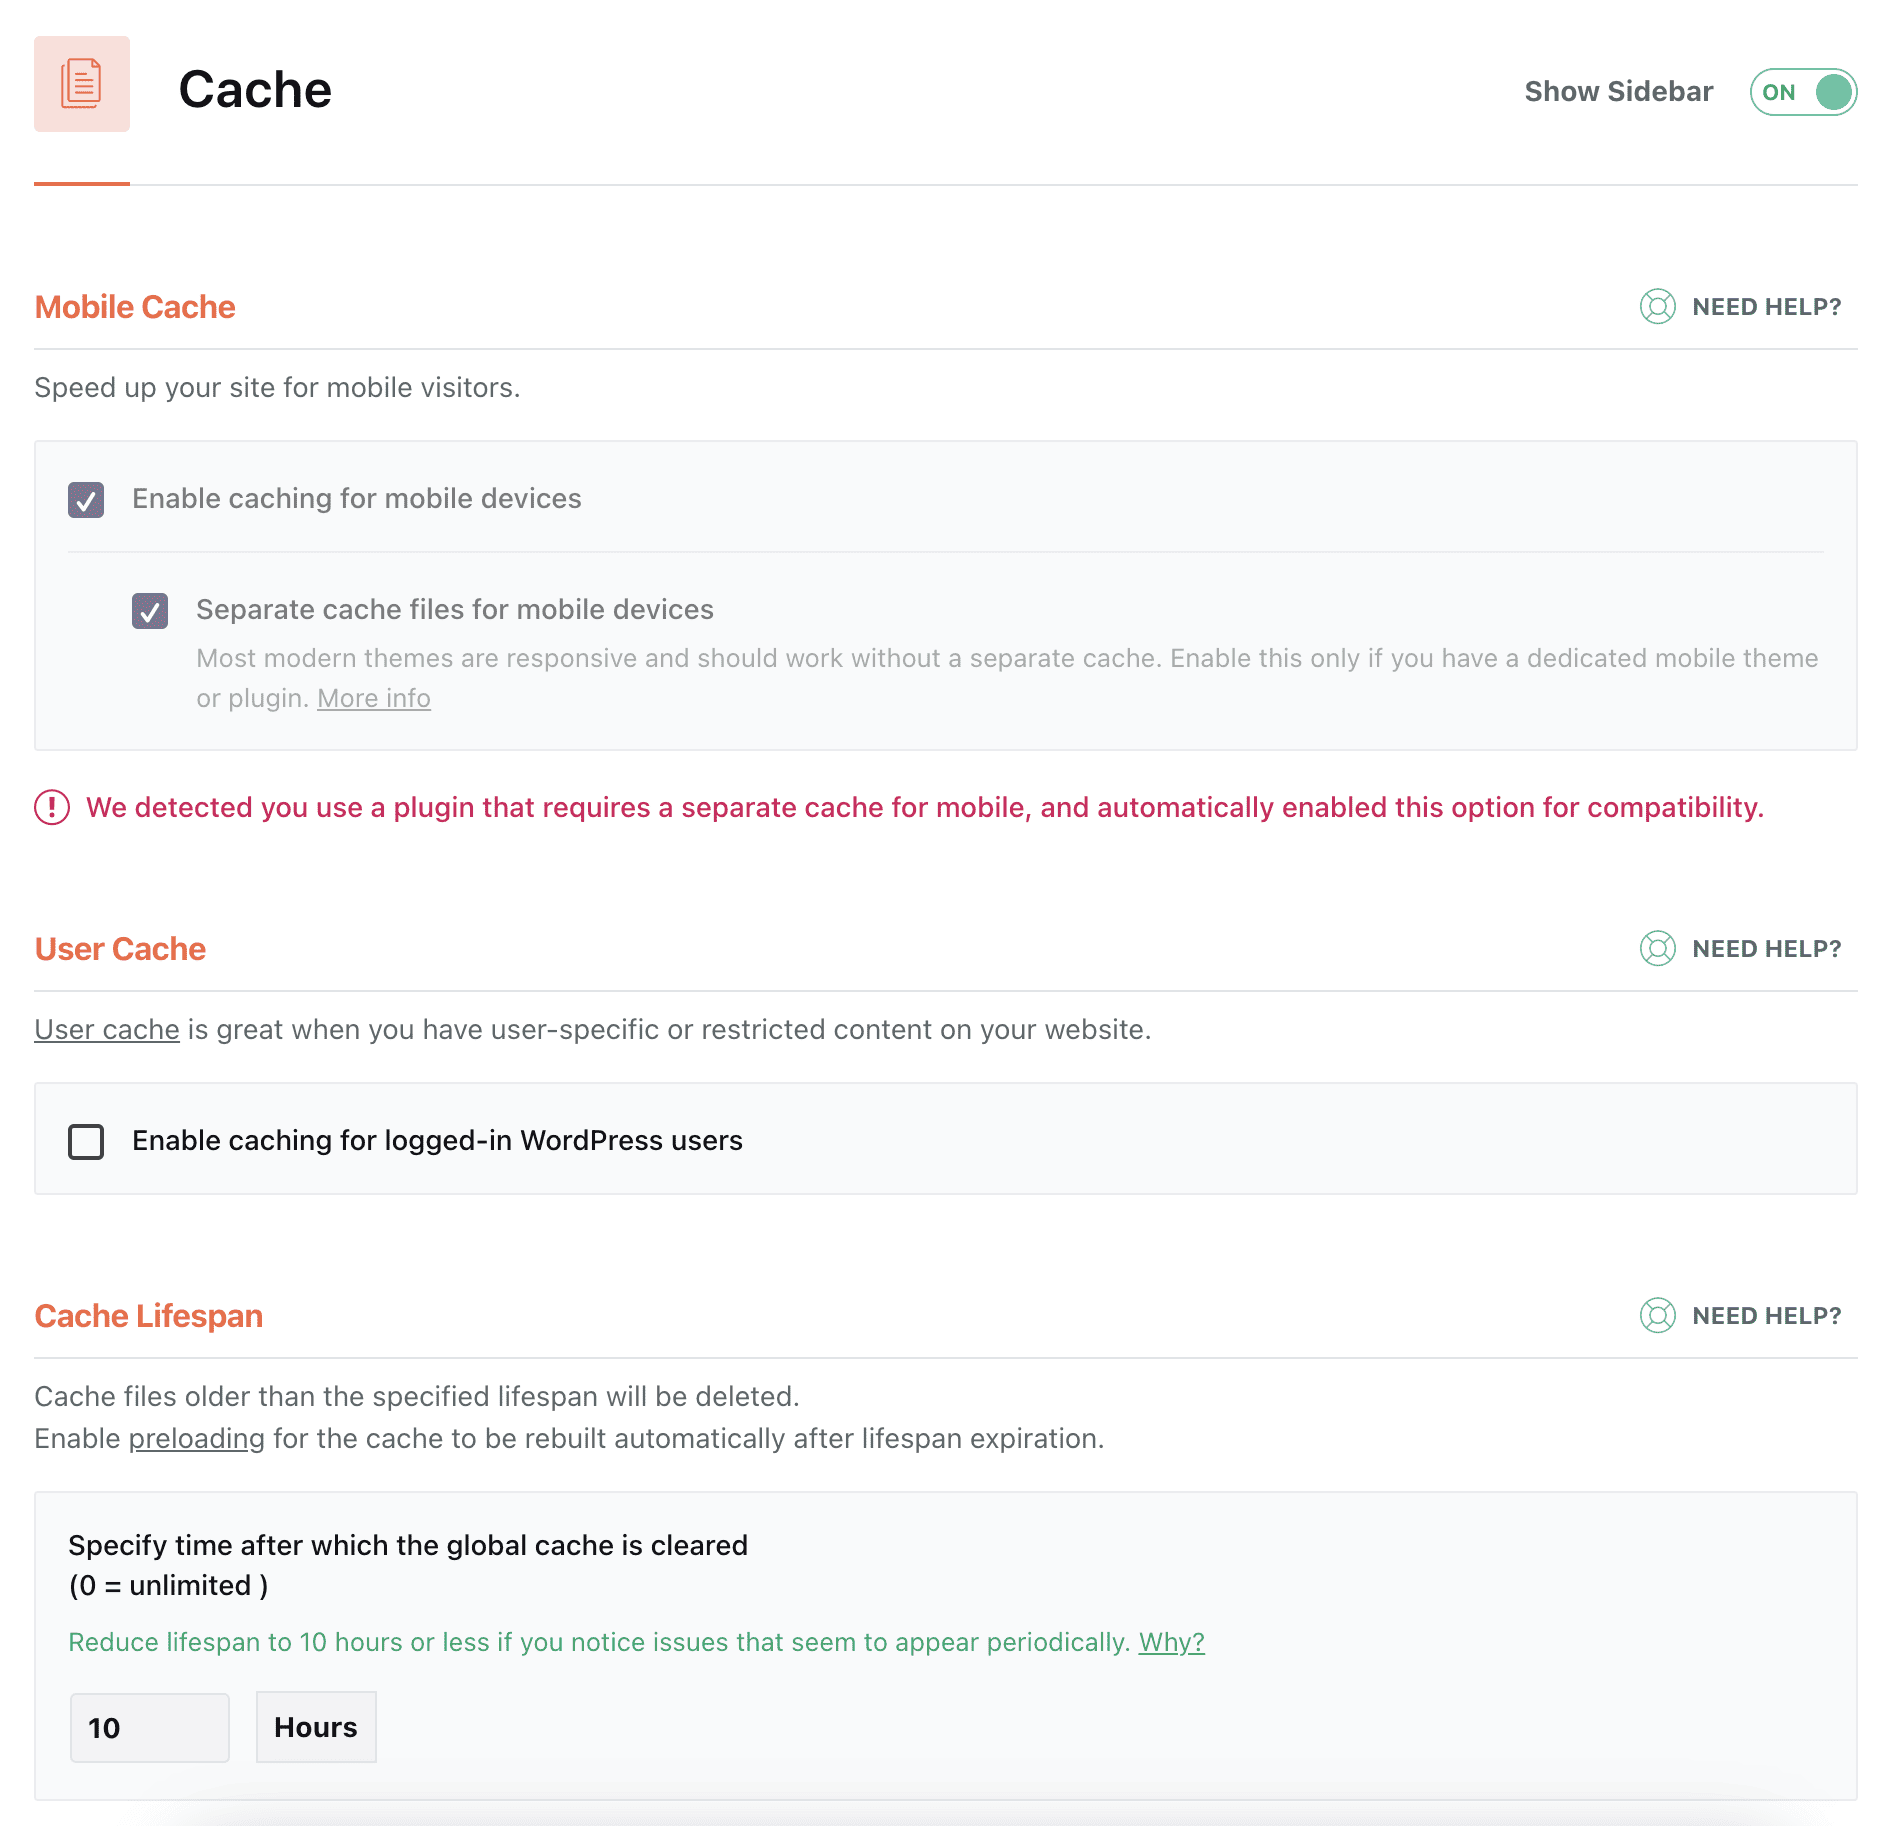
Task: Click the Cache page document icon
Action: (x=82, y=84)
